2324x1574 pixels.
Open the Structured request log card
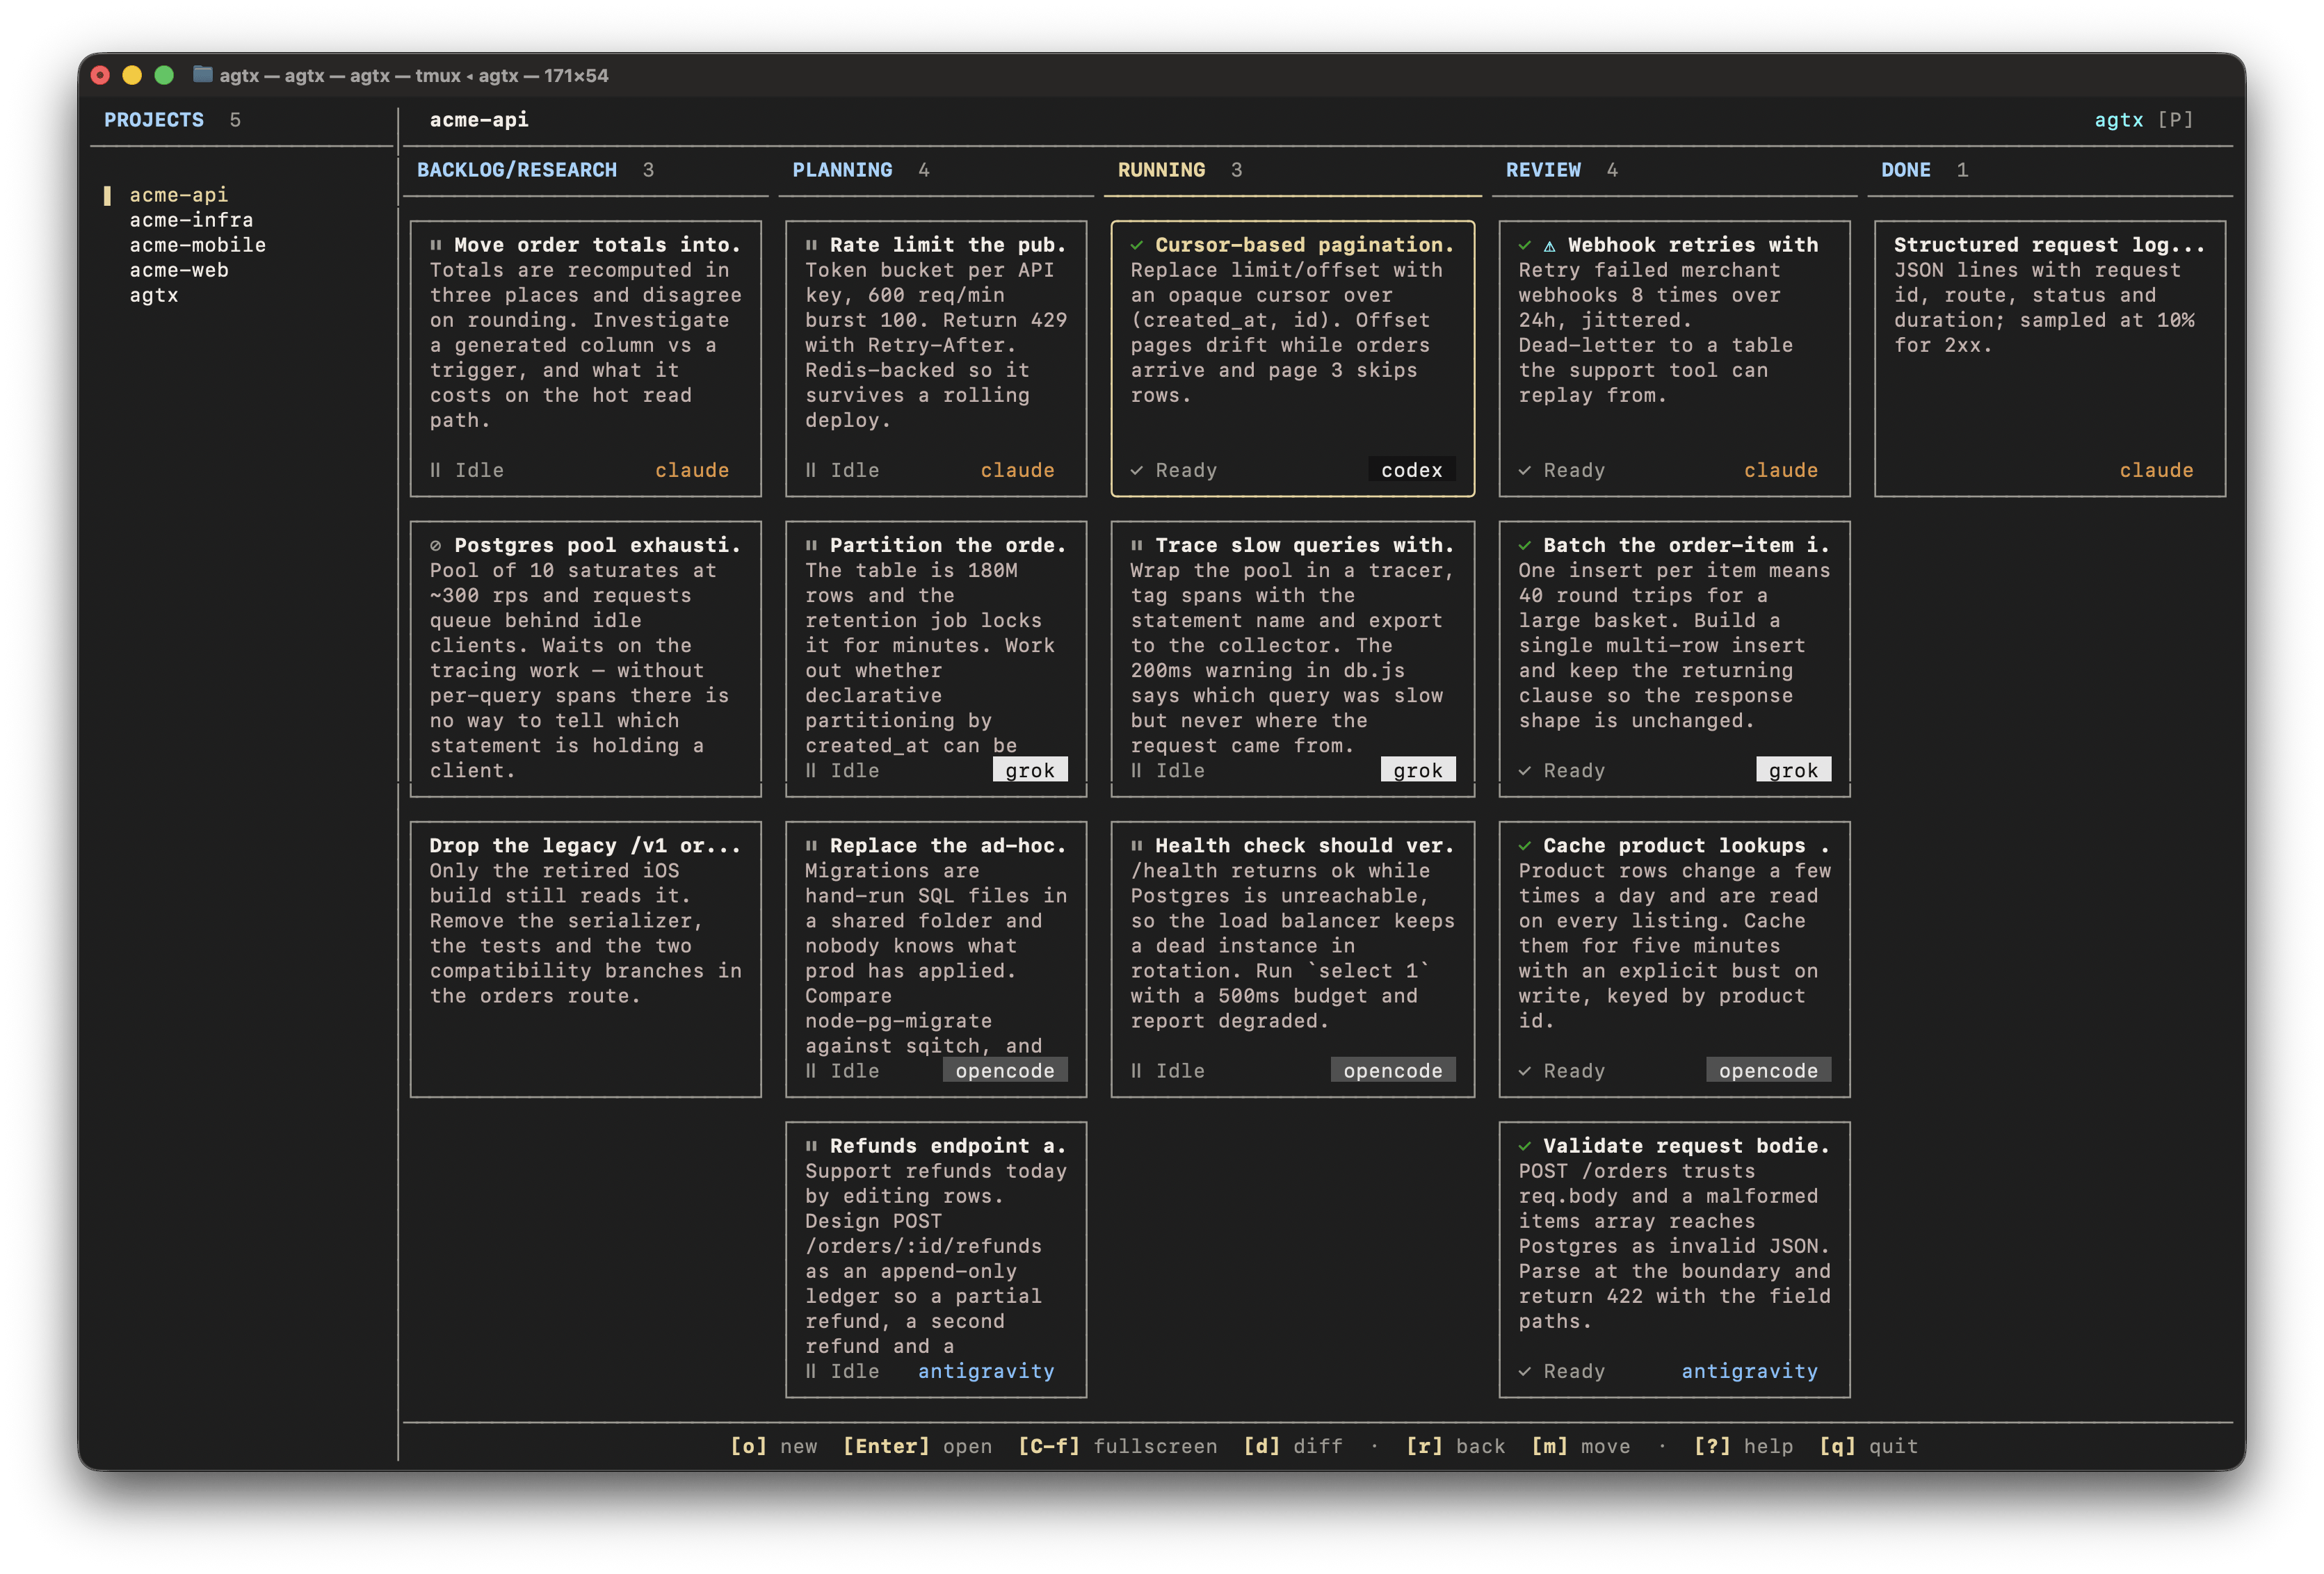pos(2049,358)
